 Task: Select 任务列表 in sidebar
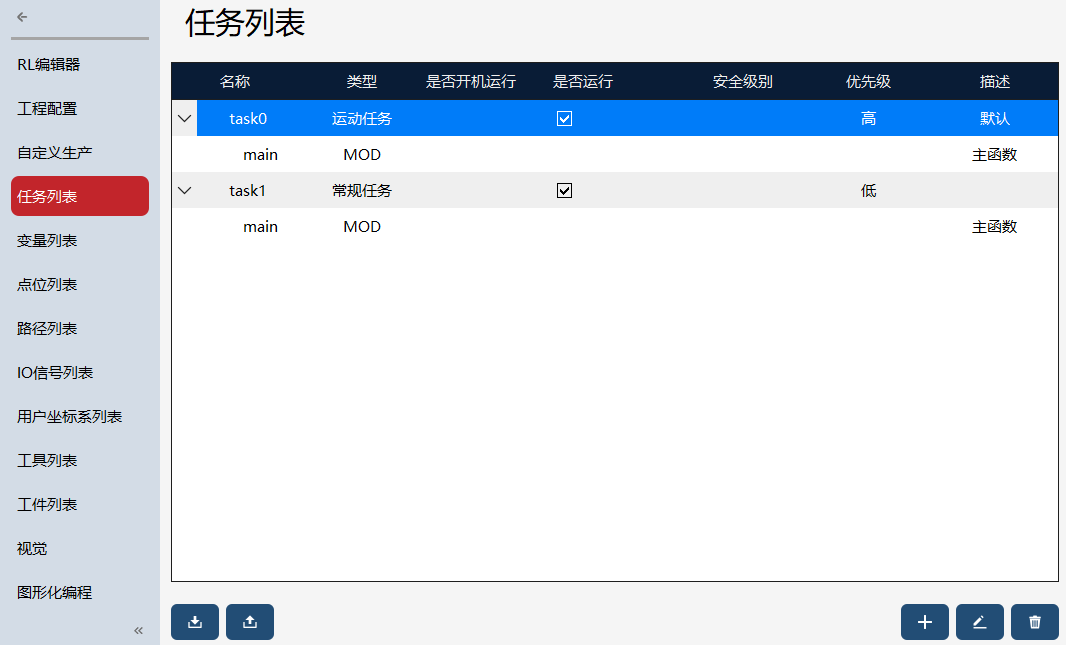pos(80,196)
